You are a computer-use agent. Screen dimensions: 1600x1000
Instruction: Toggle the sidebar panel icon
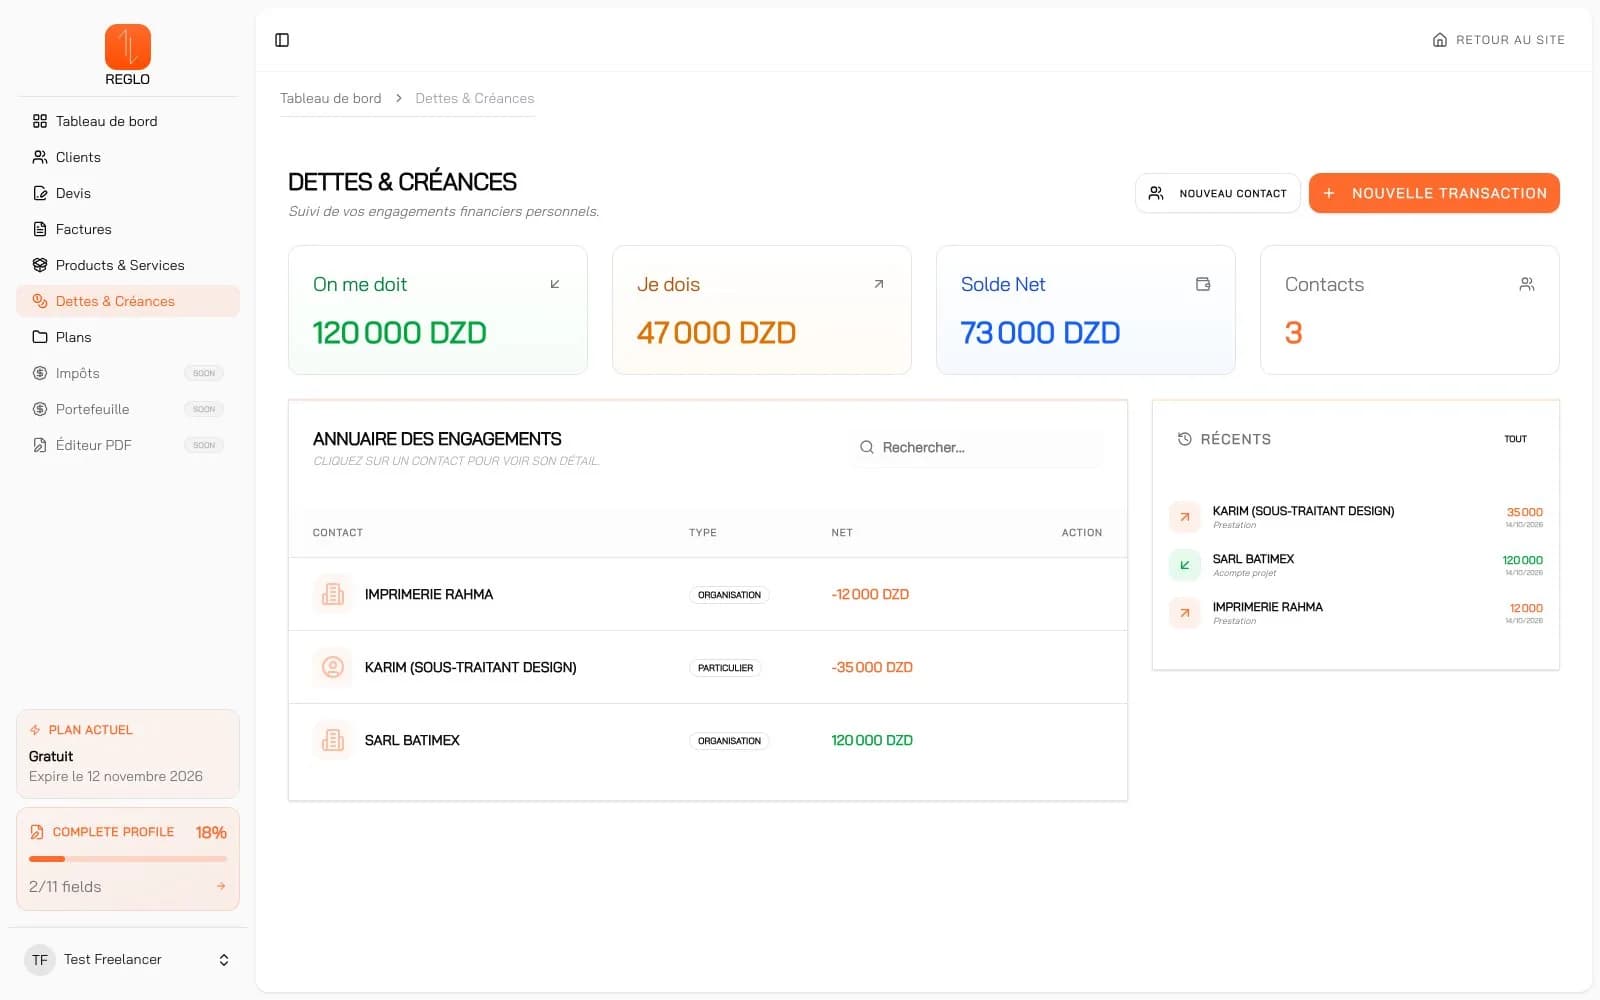click(282, 40)
